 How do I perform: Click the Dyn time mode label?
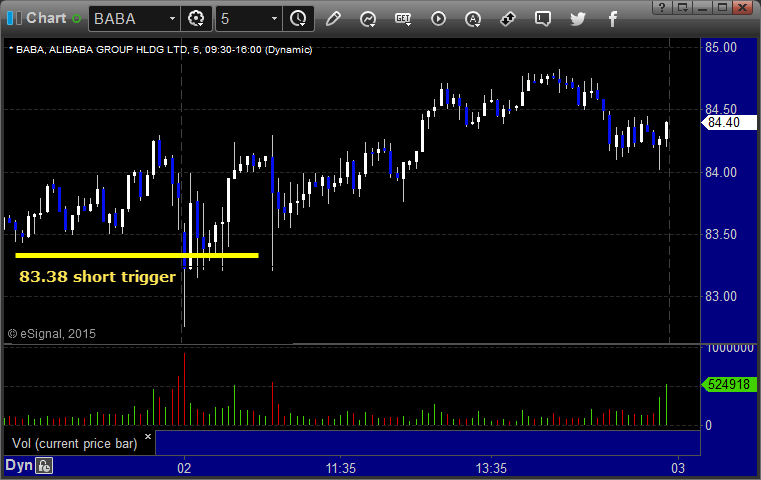19,465
